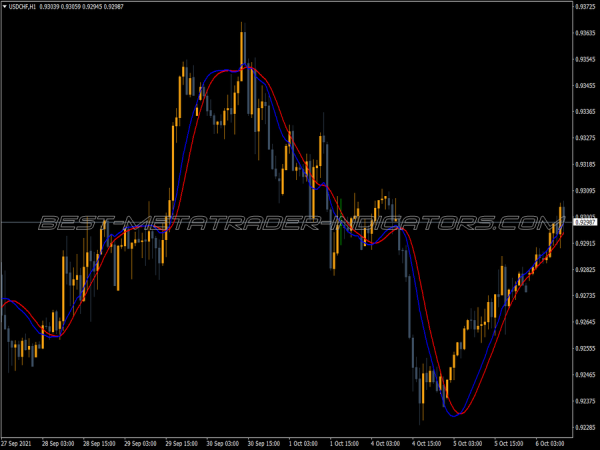This screenshot has height=450, width=600.
Task: Click the 0.92825 price axis label
Action: pos(585,270)
